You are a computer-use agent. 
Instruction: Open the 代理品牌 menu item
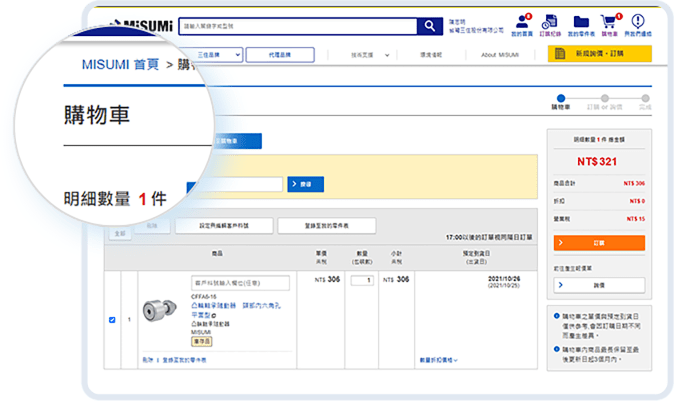click(280, 55)
